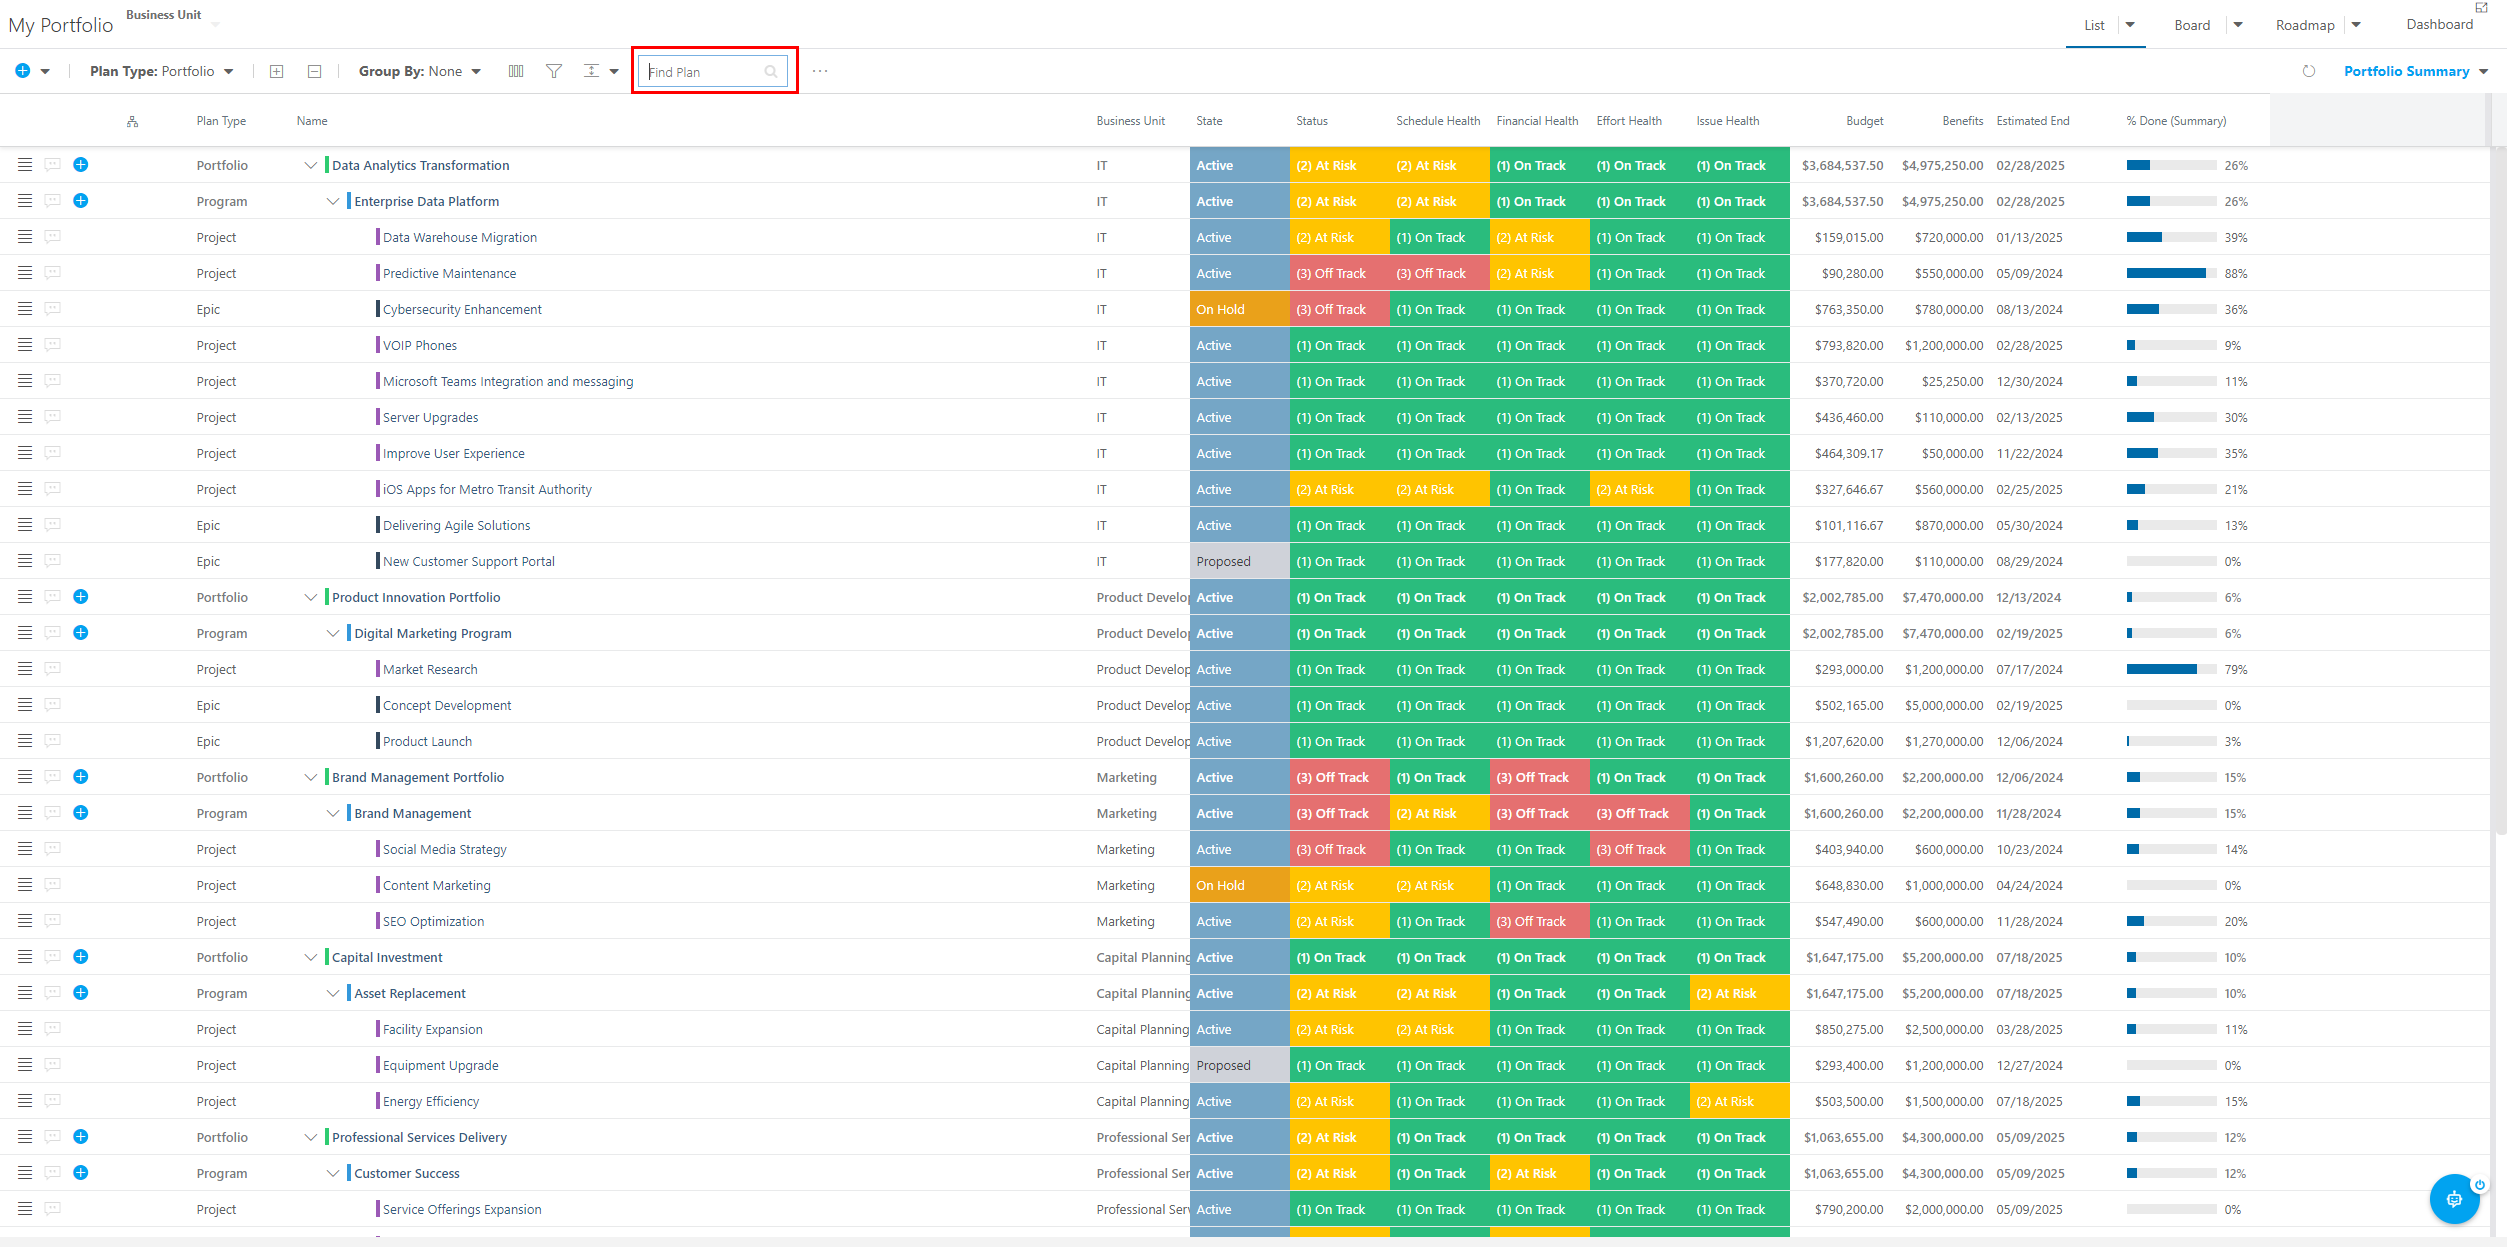Viewport: 2507px width, 1251px height.
Task: Click the blue add plan plus icon in toolbar
Action: pos(22,71)
